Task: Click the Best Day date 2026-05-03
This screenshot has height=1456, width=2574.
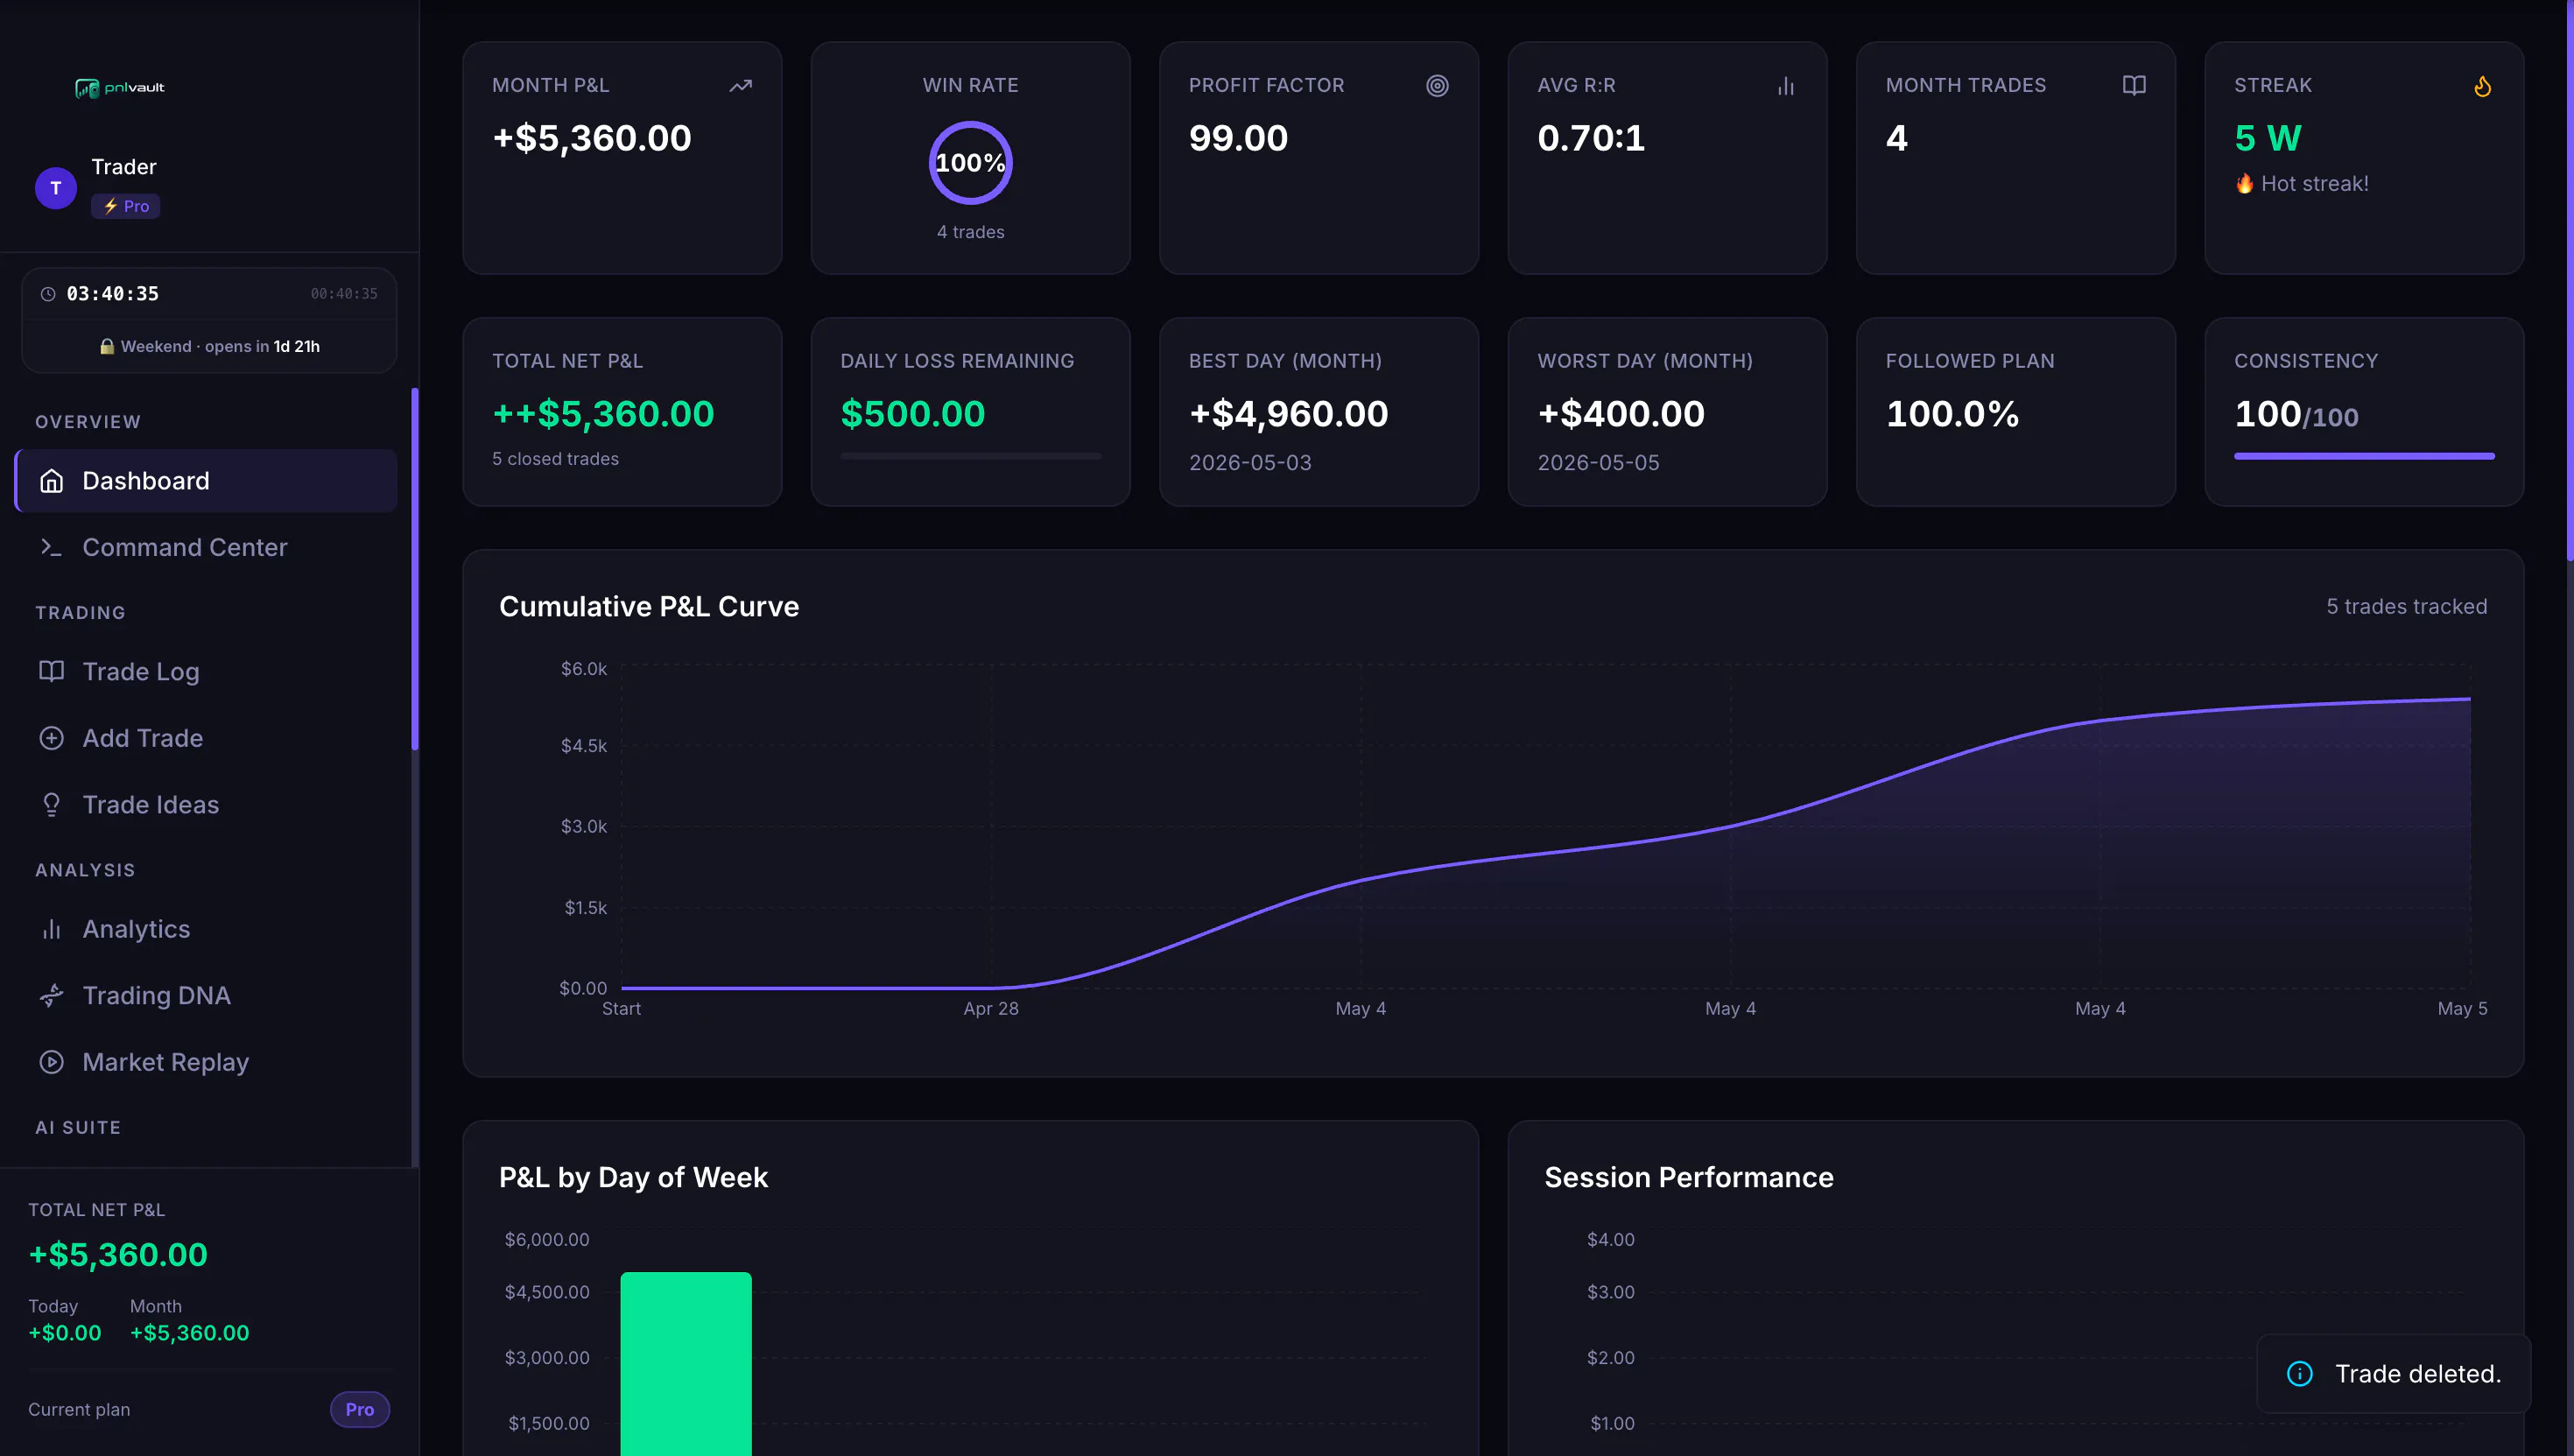Action: 1250,463
